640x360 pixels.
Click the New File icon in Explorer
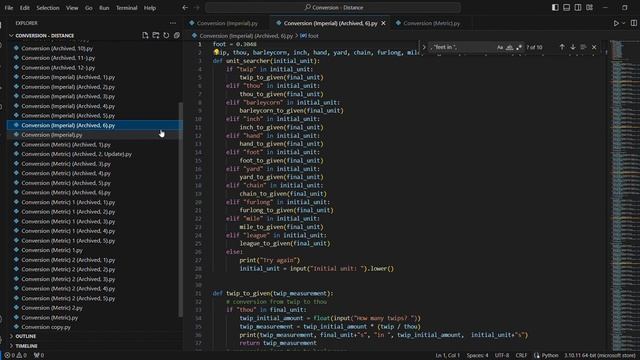pos(145,36)
